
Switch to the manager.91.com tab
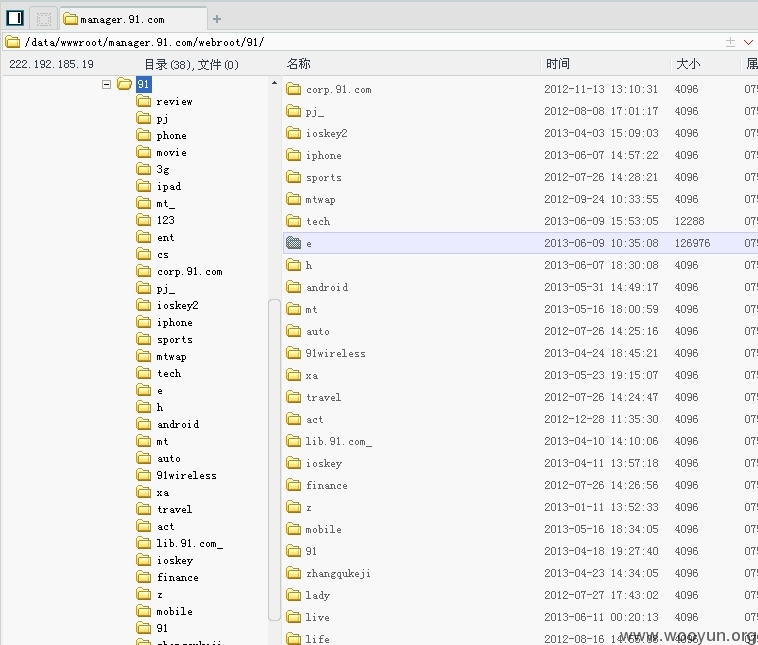pyautogui.click(x=133, y=19)
